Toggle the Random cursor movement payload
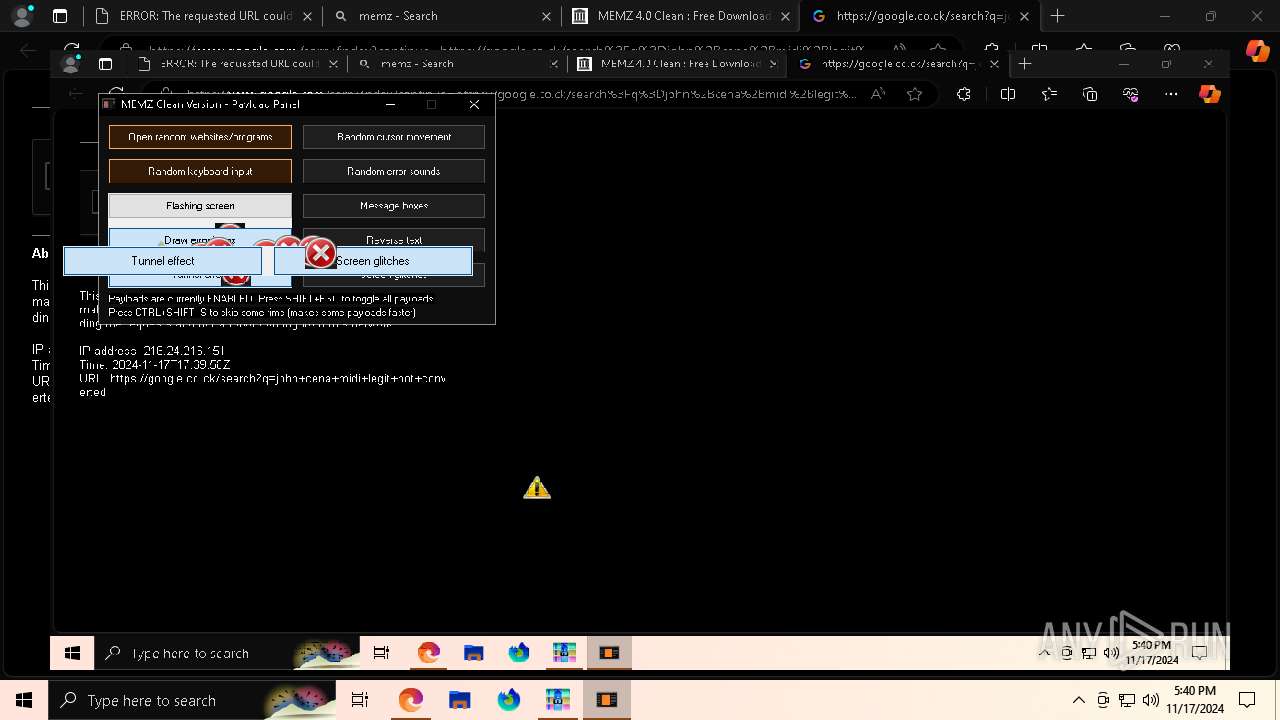1280x720 pixels. pyautogui.click(x=394, y=137)
